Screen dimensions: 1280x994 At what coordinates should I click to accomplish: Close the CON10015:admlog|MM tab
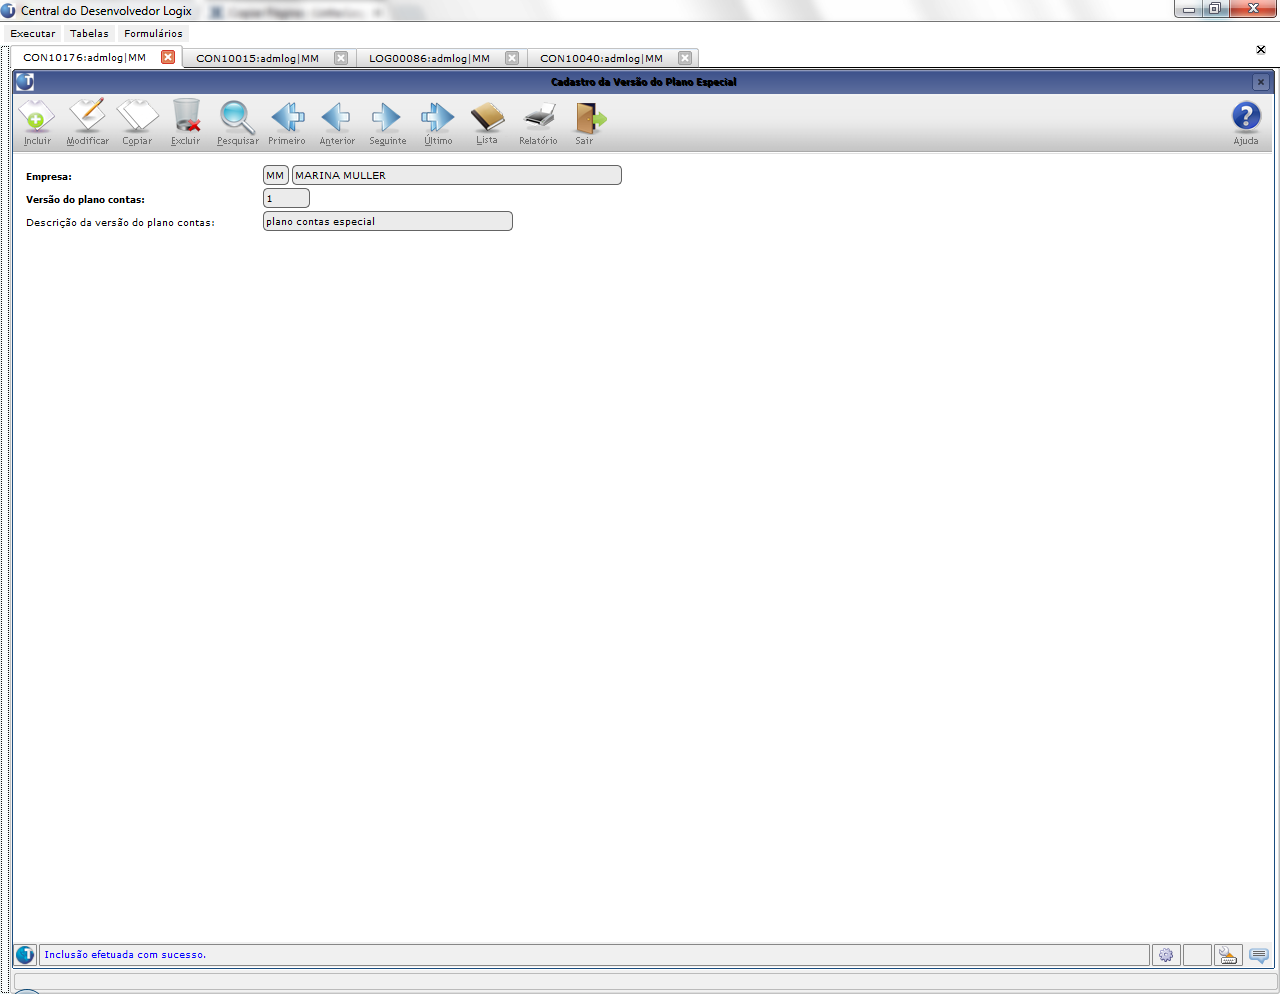point(341,58)
